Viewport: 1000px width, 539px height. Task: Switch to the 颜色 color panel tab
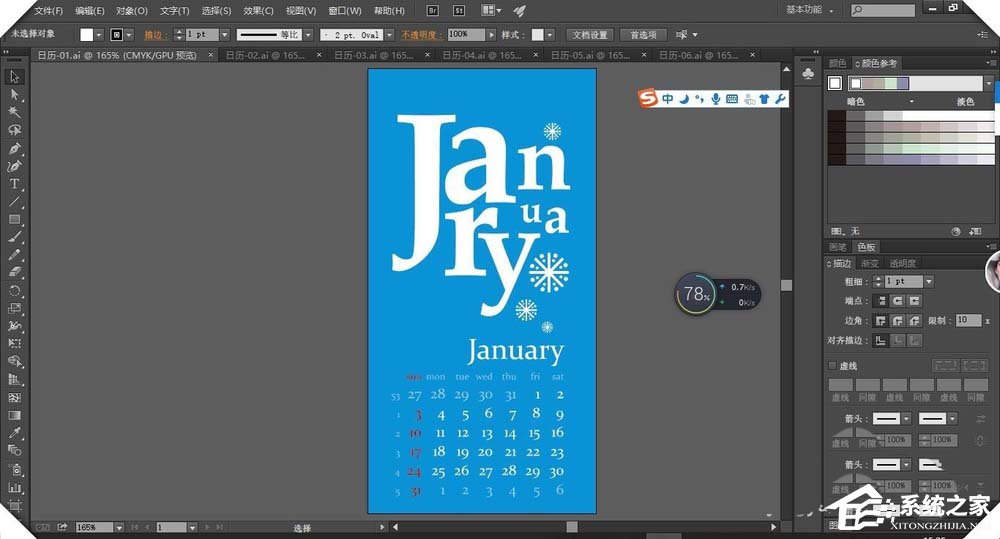click(x=837, y=63)
